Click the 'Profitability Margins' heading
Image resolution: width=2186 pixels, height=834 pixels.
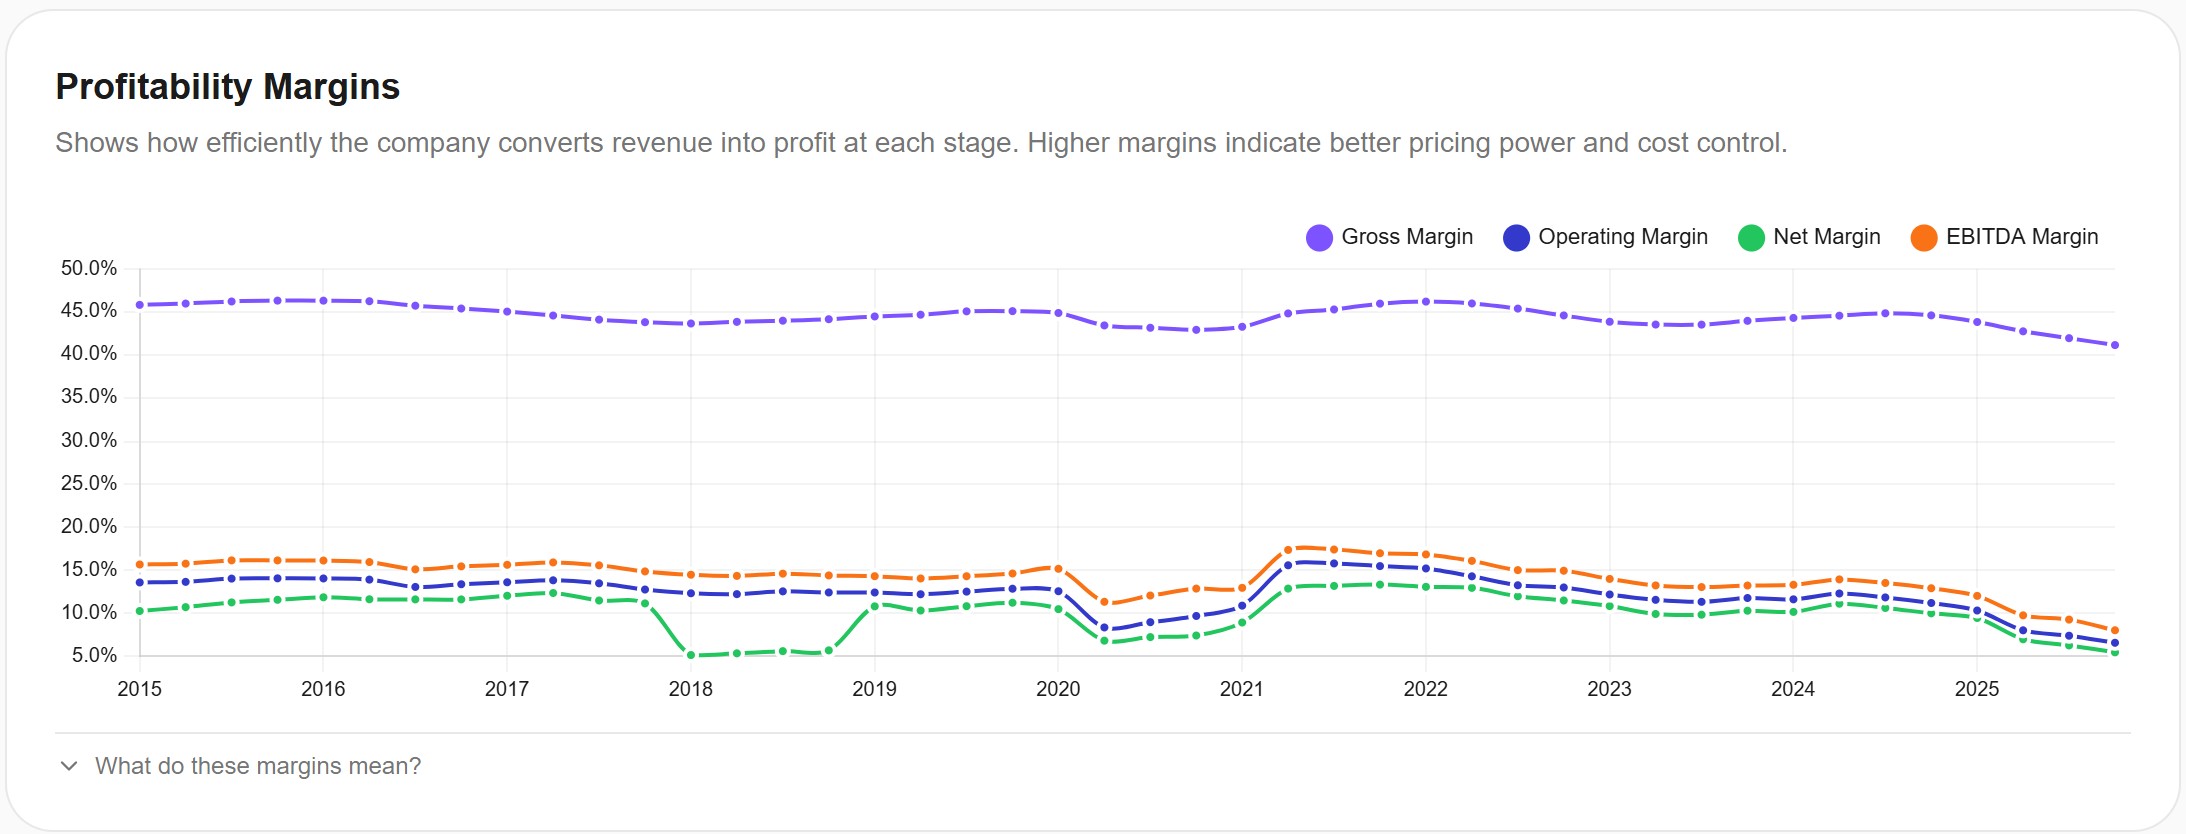[x=228, y=87]
